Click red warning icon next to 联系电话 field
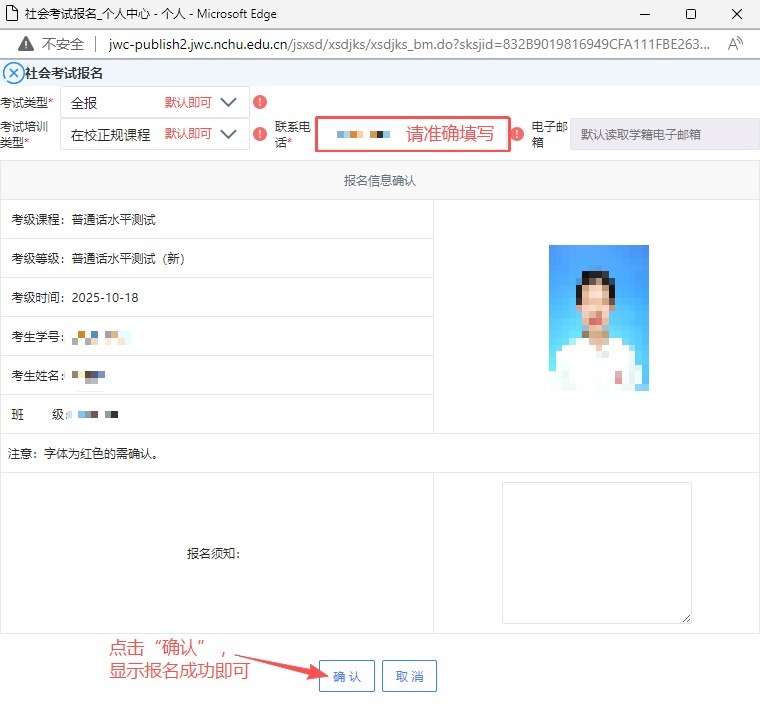Viewport: 760px width, 721px height. [517, 134]
